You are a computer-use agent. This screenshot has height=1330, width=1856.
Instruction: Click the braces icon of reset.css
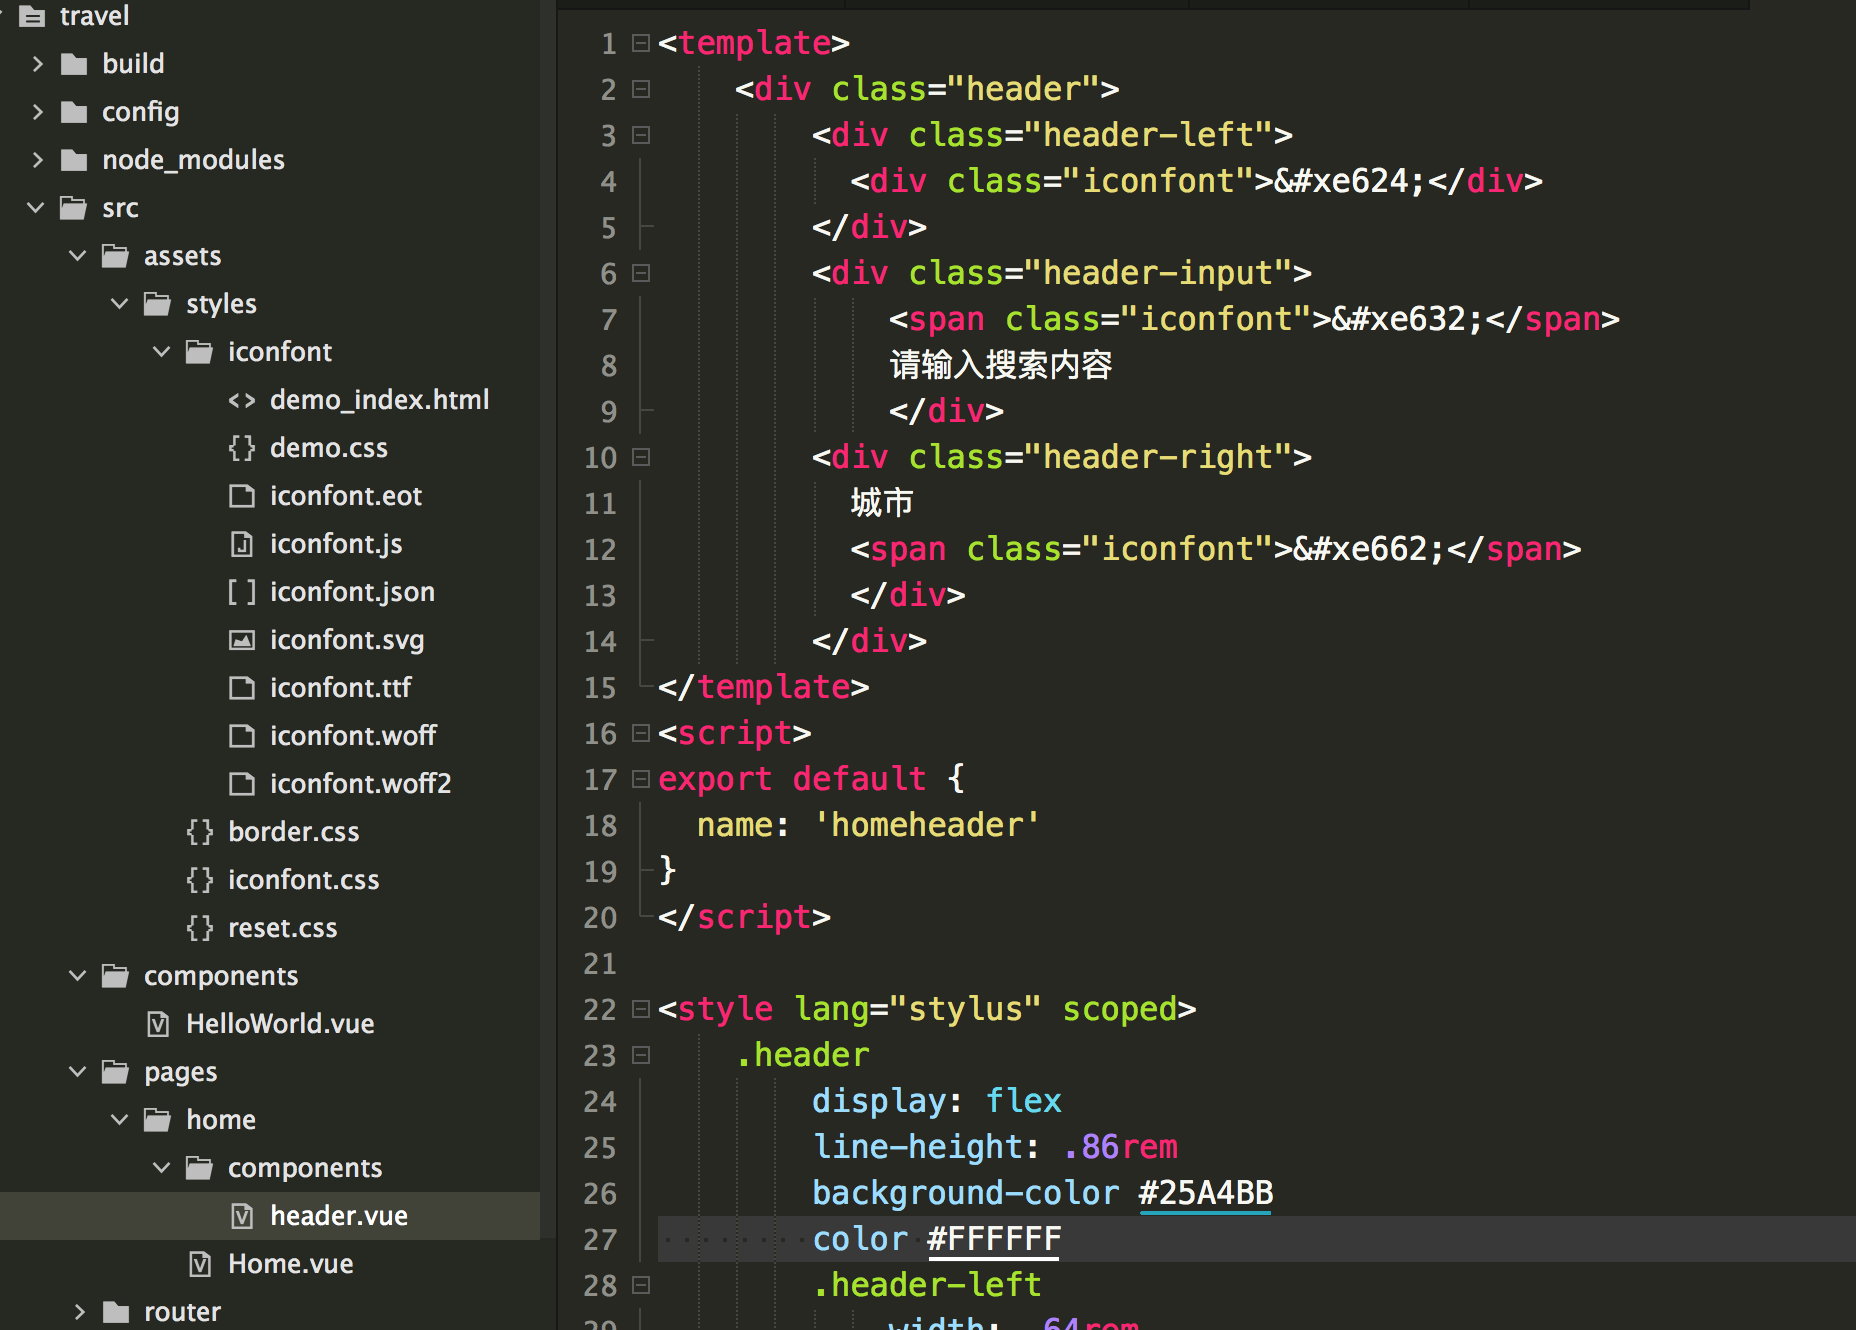[x=200, y=928]
